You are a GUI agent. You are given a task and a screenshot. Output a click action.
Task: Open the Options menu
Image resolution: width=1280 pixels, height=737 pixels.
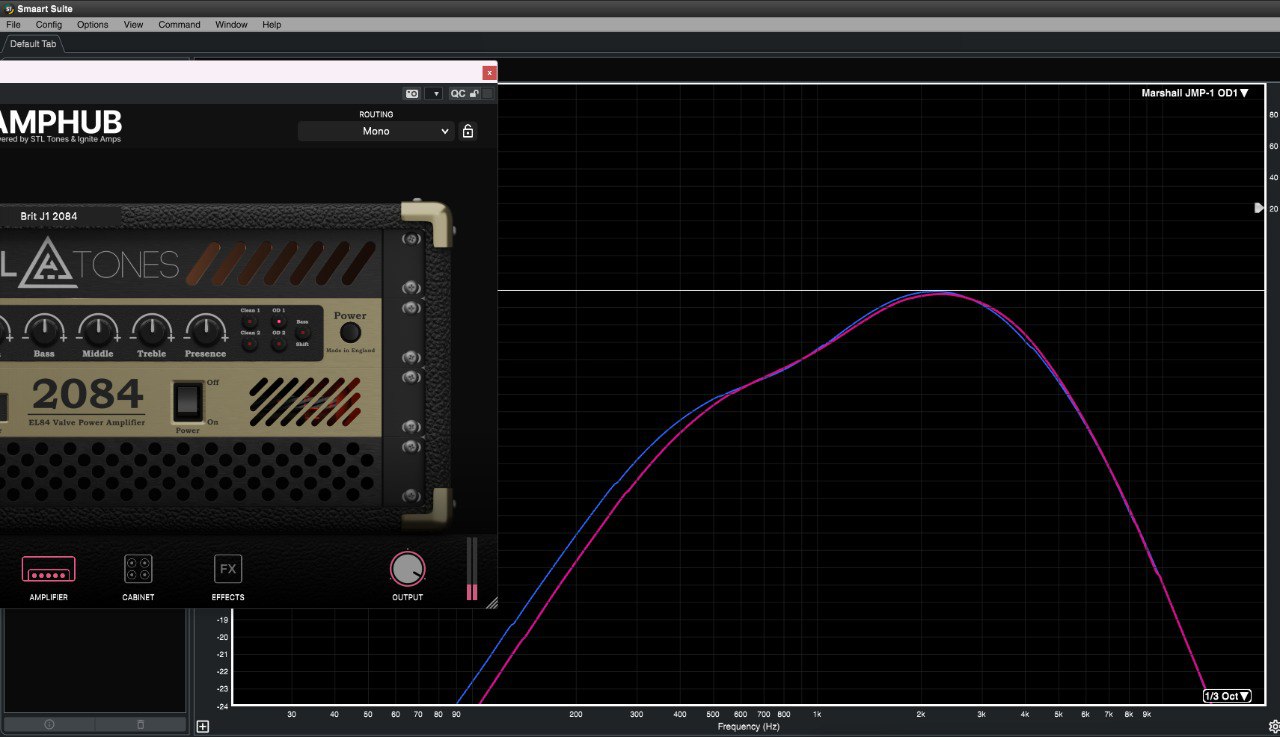click(92, 24)
